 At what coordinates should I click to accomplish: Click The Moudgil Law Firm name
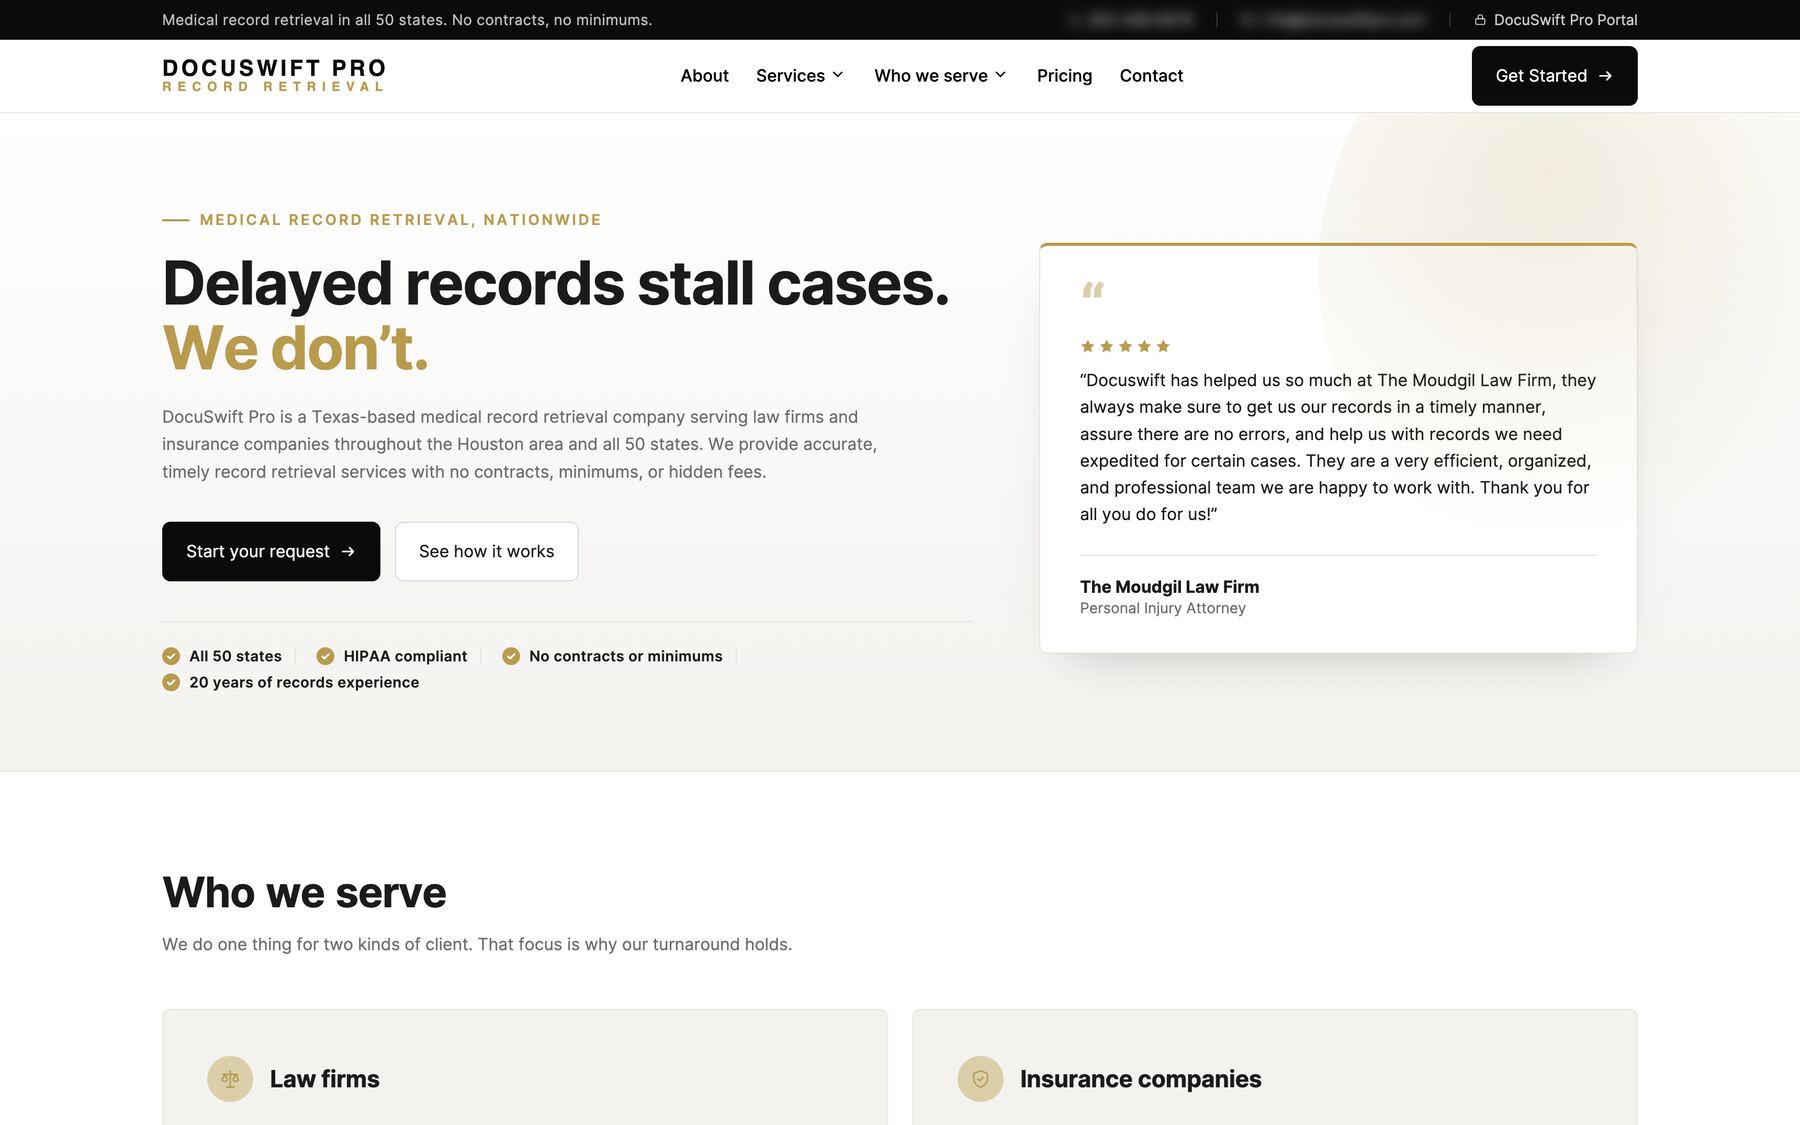[1169, 587]
